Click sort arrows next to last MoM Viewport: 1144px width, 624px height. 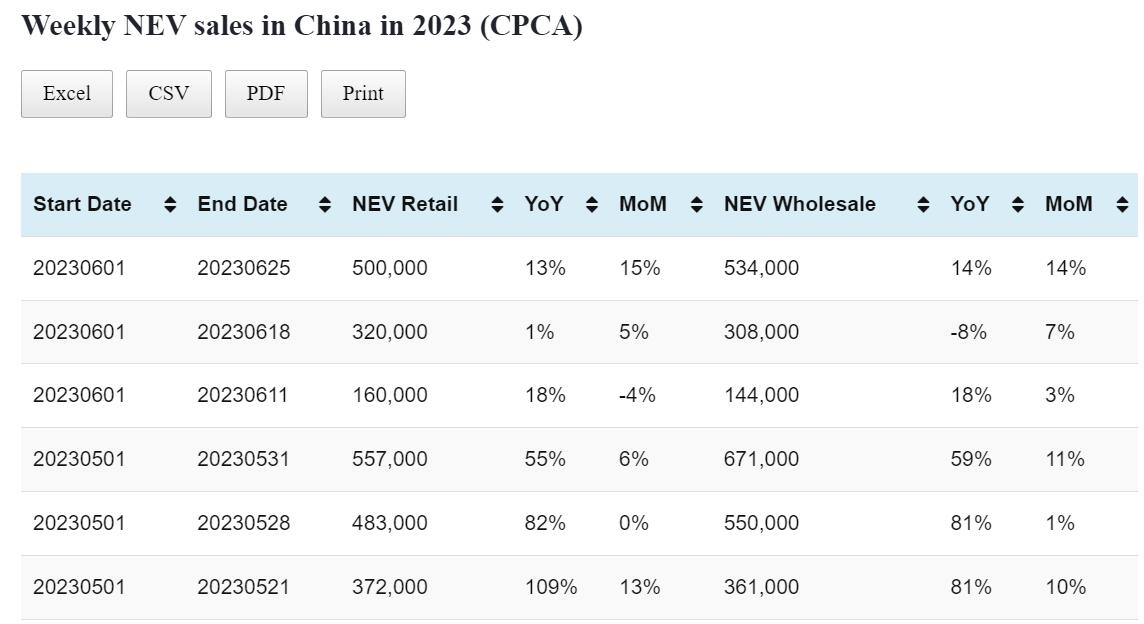pos(1122,205)
